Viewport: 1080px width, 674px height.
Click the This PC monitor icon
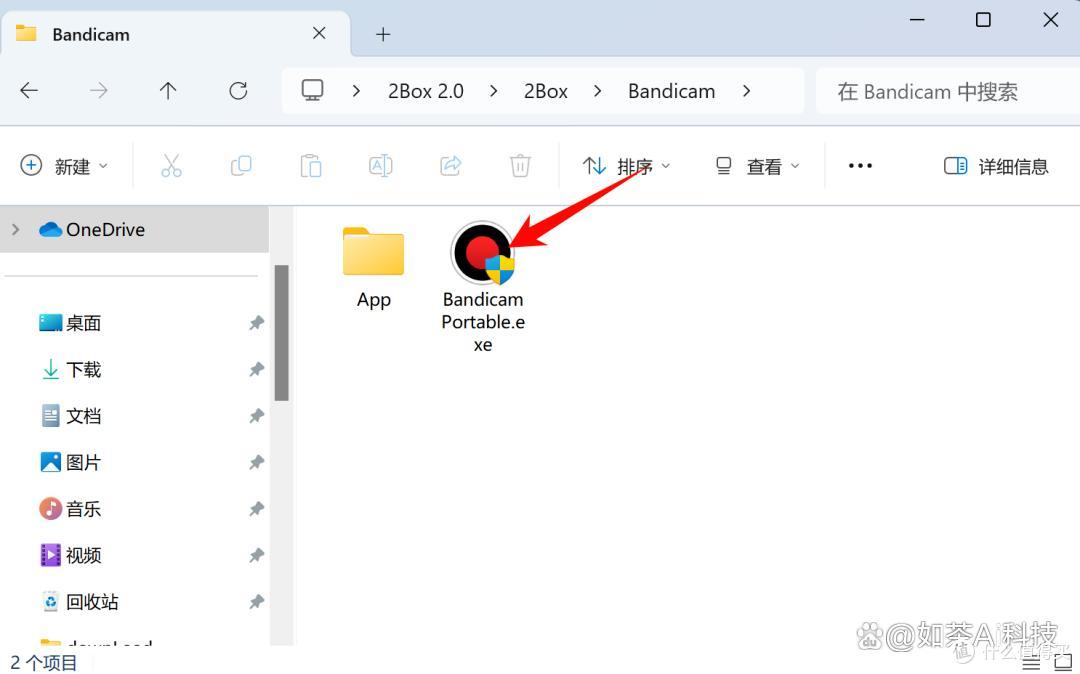pyautogui.click(x=313, y=90)
